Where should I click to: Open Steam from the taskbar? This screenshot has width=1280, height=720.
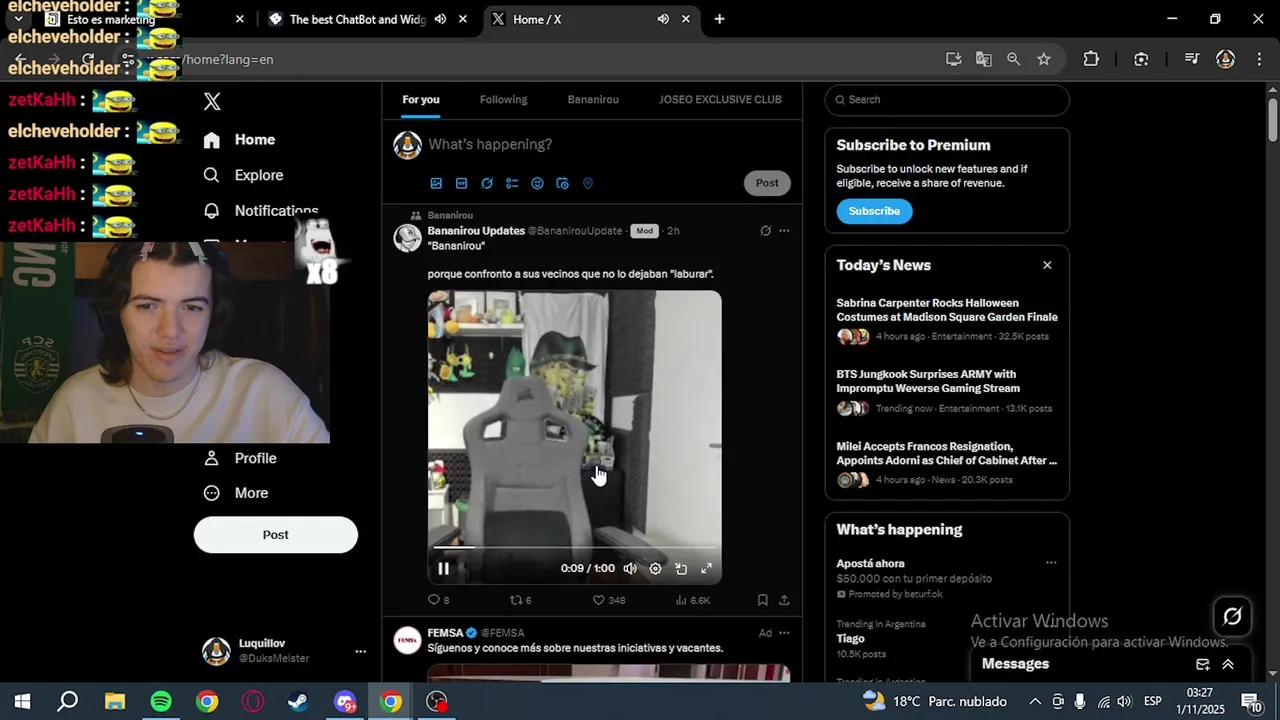click(298, 702)
